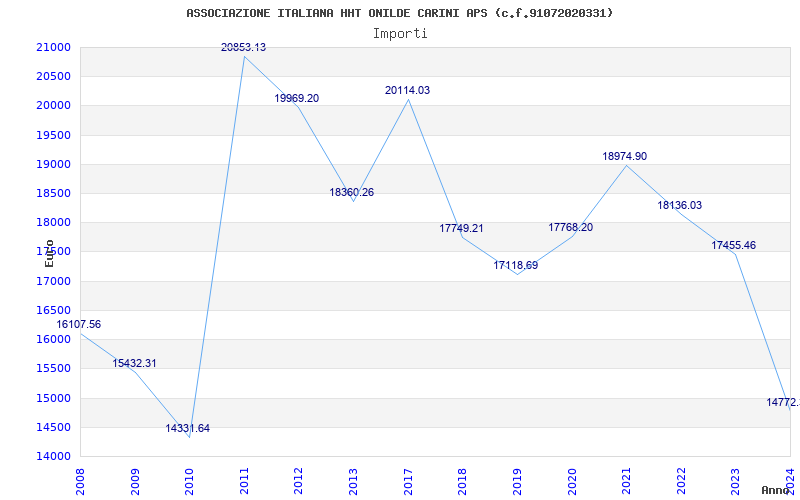
Task: Click y-axis value 21000
Action: click(53, 47)
